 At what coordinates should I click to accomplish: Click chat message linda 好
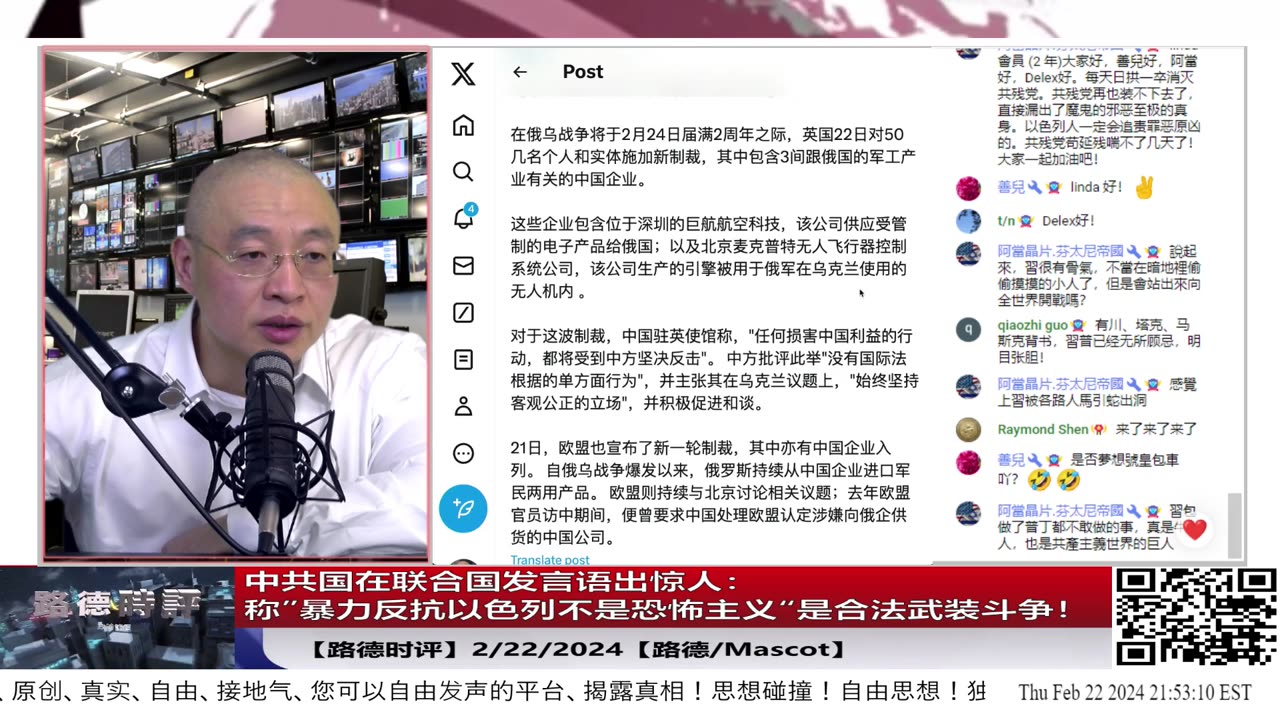coord(1096,187)
